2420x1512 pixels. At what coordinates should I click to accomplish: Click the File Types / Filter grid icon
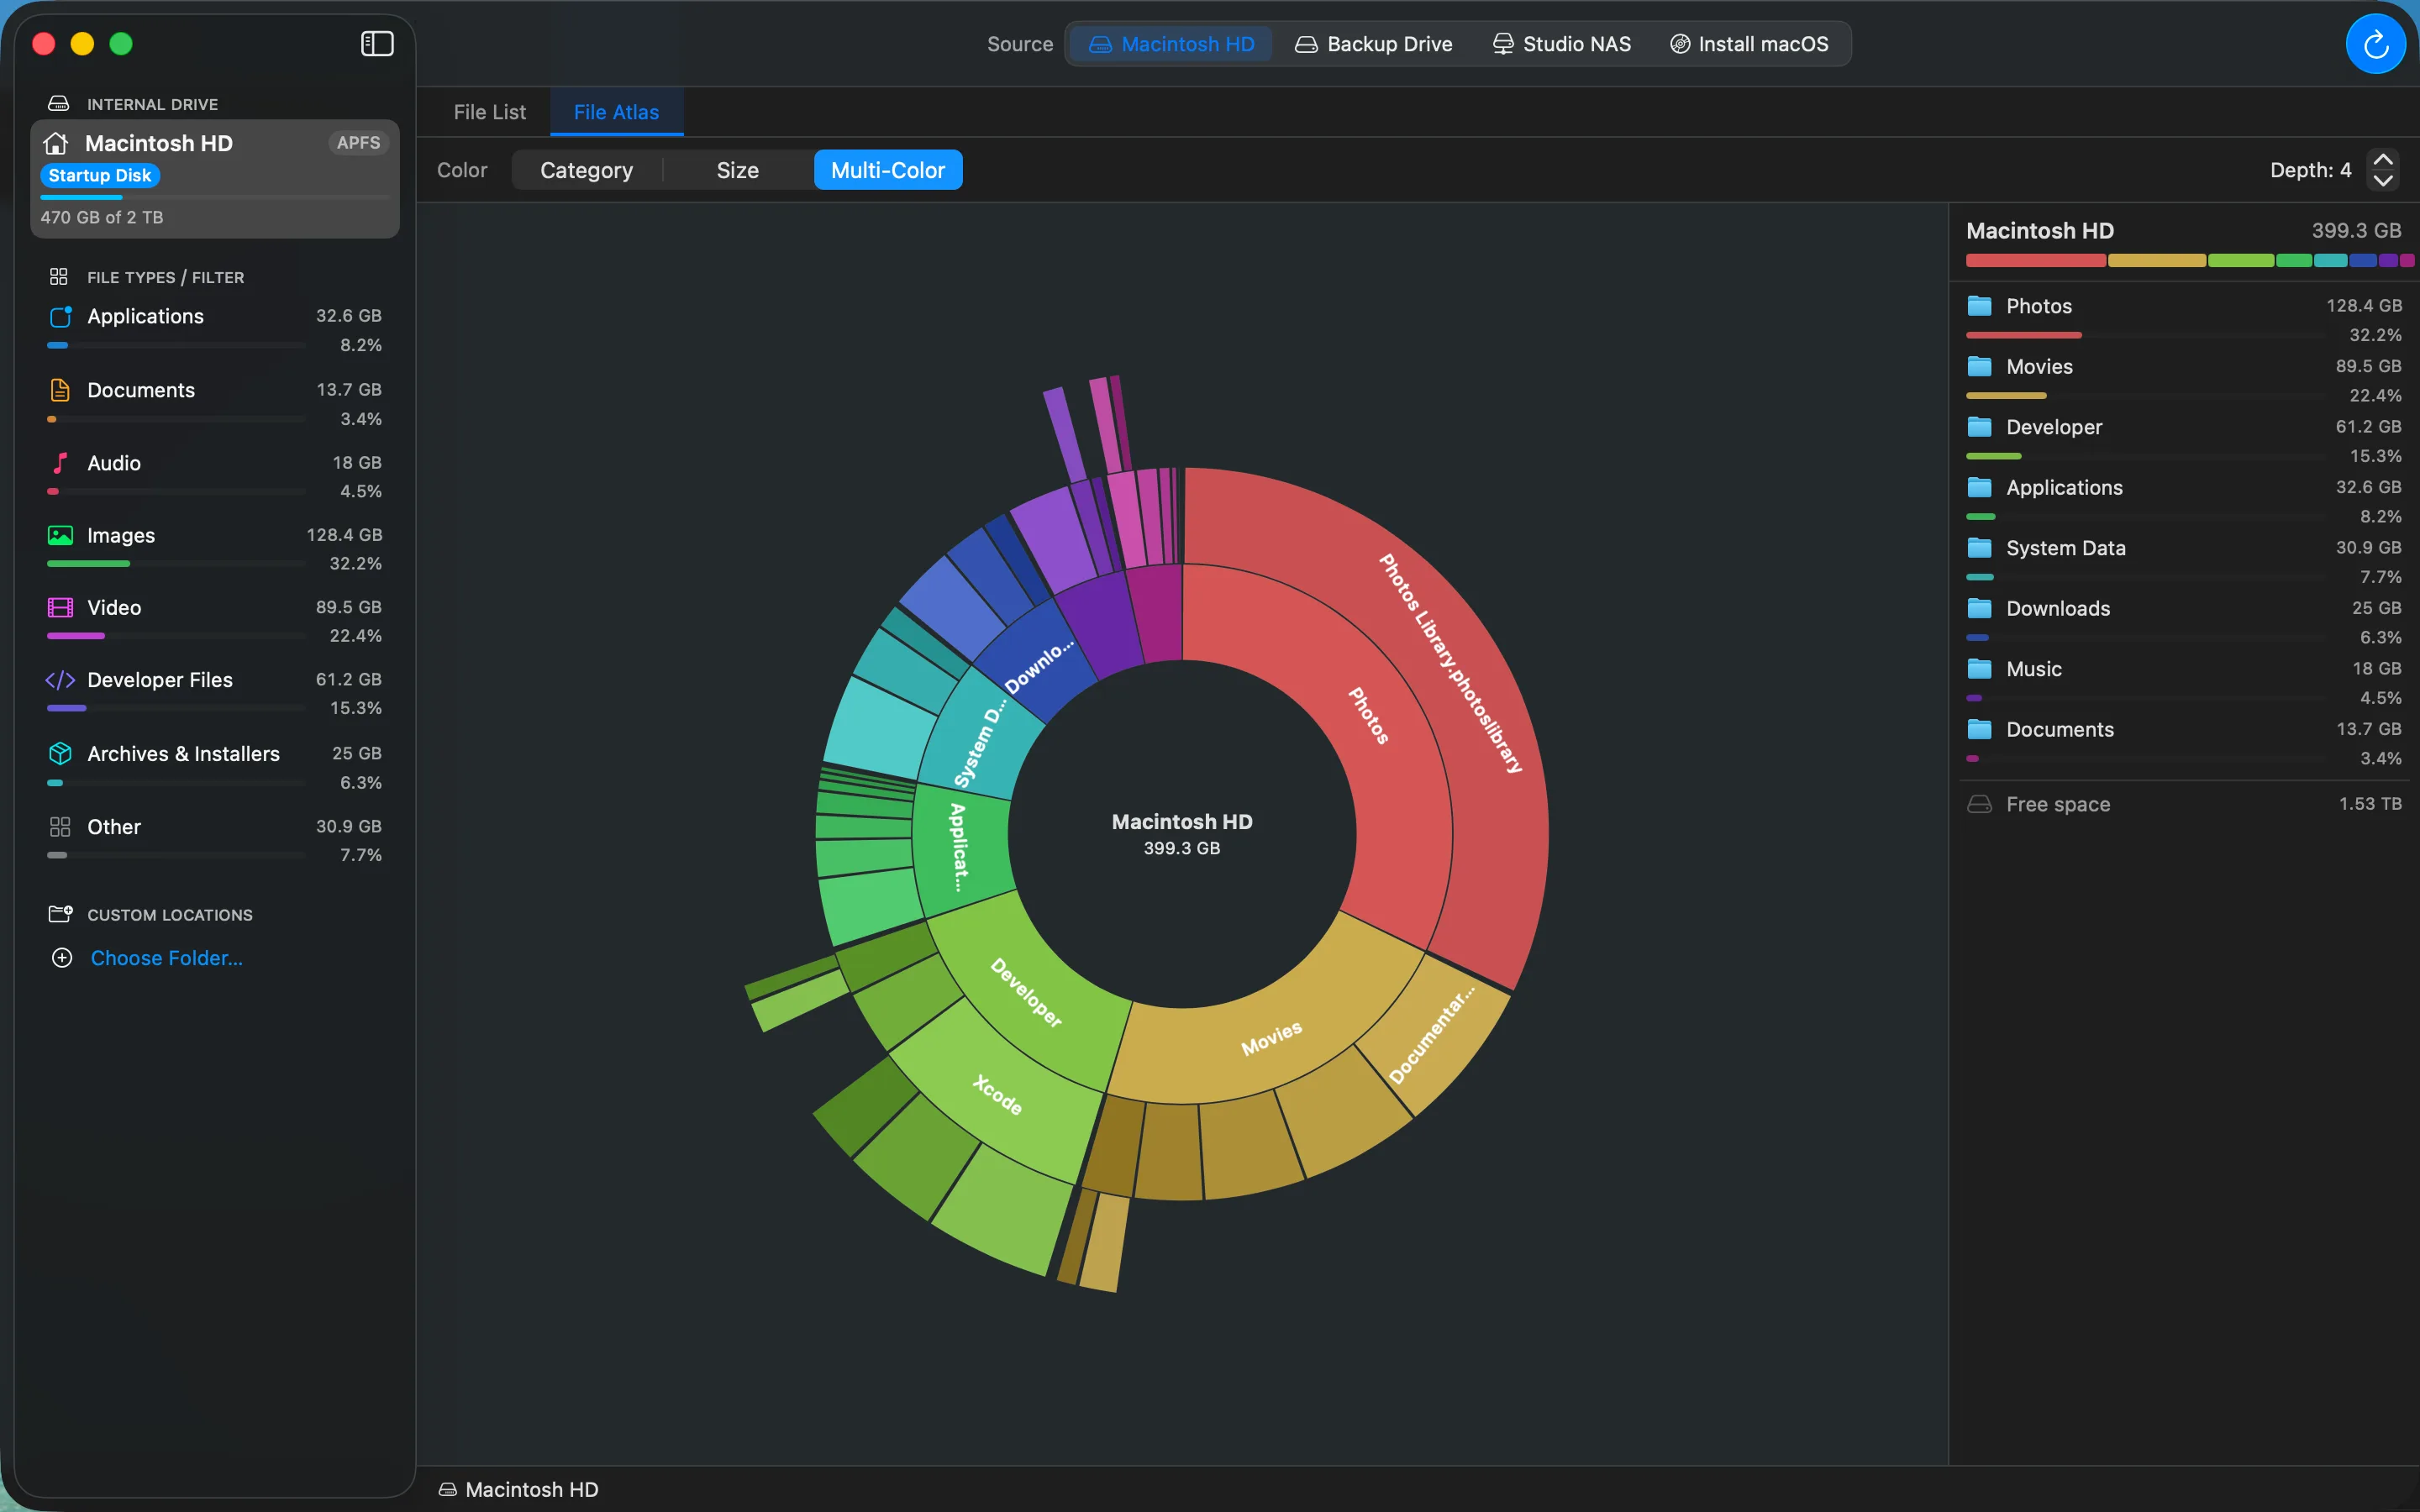(59, 277)
